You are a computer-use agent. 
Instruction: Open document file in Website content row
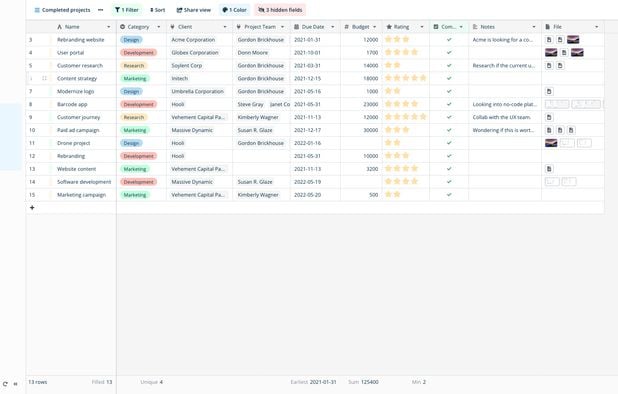[x=549, y=169]
